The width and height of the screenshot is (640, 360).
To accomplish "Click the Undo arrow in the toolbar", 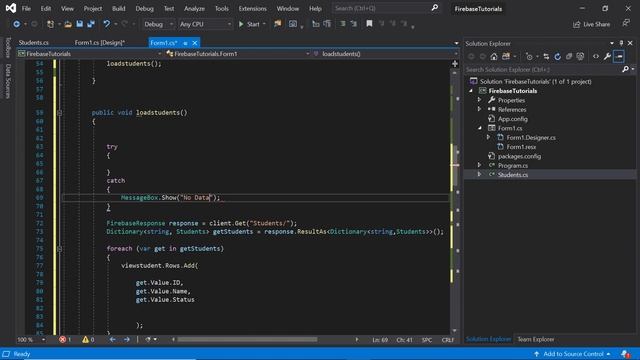I will click(107, 24).
